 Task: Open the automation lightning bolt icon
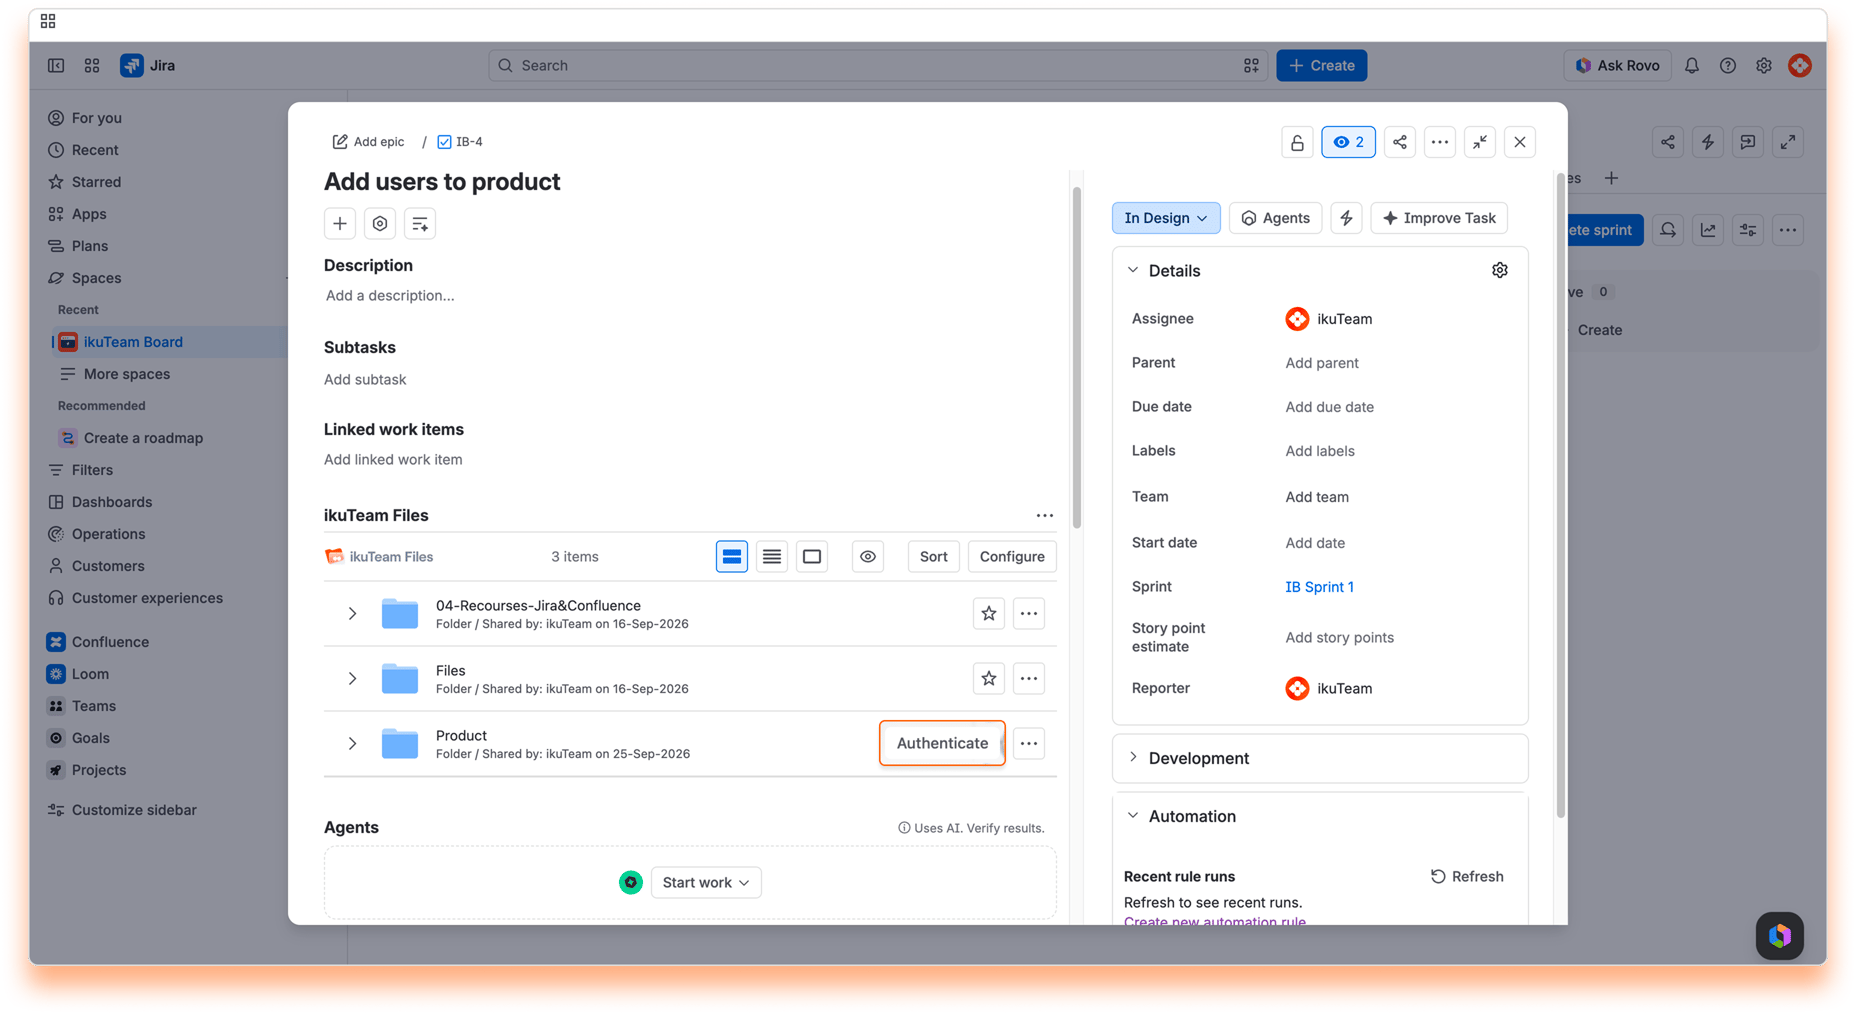(1347, 218)
